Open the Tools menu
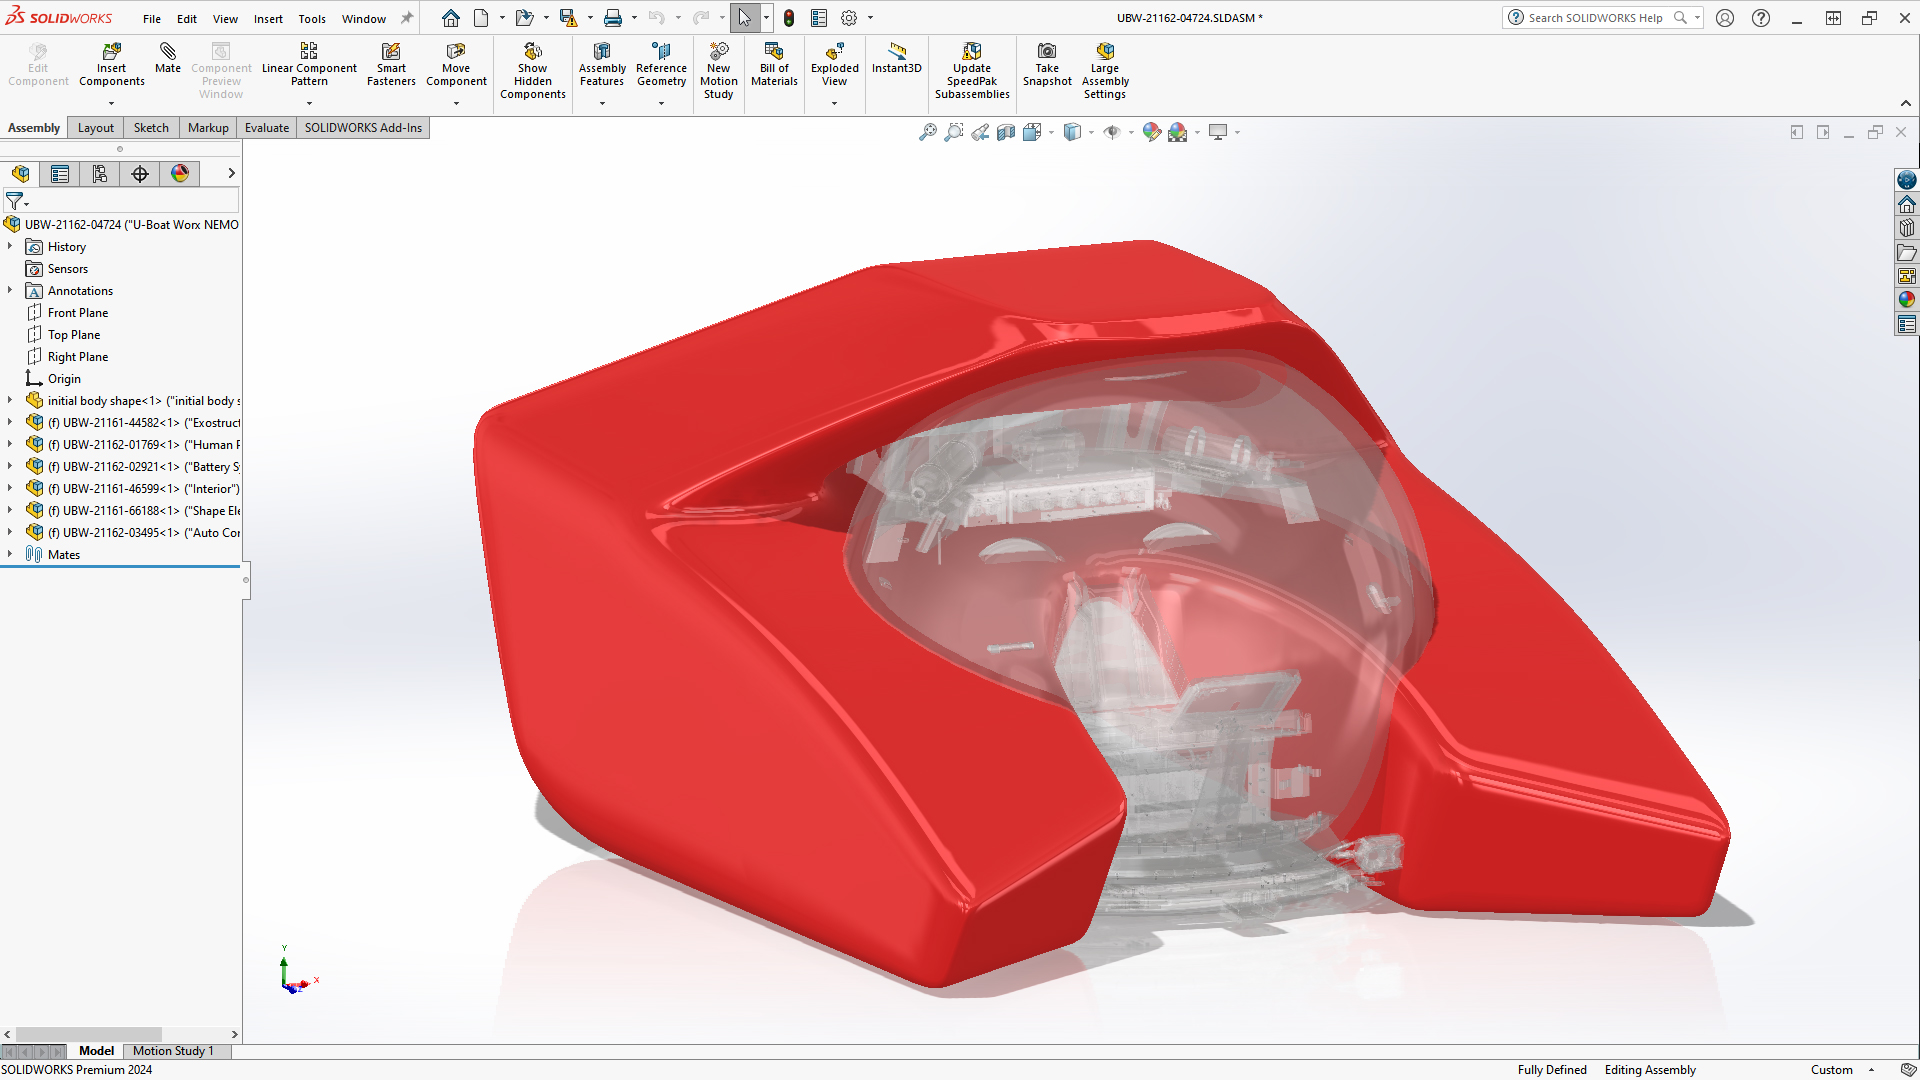 pos(312,19)
